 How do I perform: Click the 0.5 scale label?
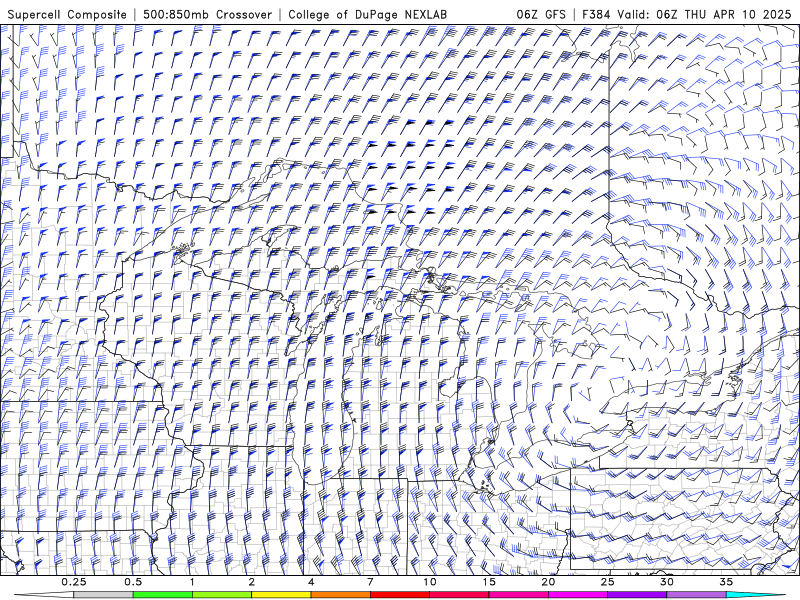coord(133,582)
